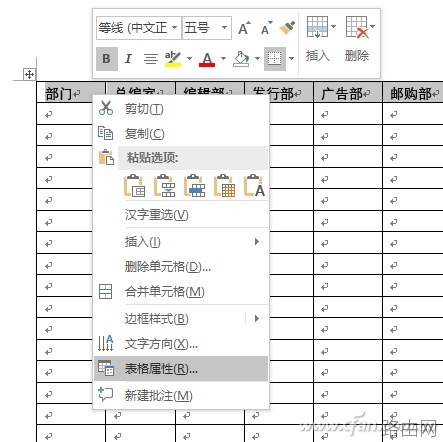Click the third paste option icon

coord(194,186)
